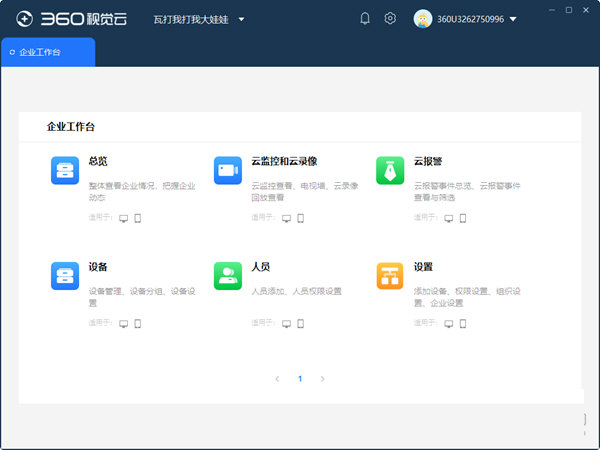Open the 云报警 title link
The height and width of the screenshot is (450, 600).
428,161
